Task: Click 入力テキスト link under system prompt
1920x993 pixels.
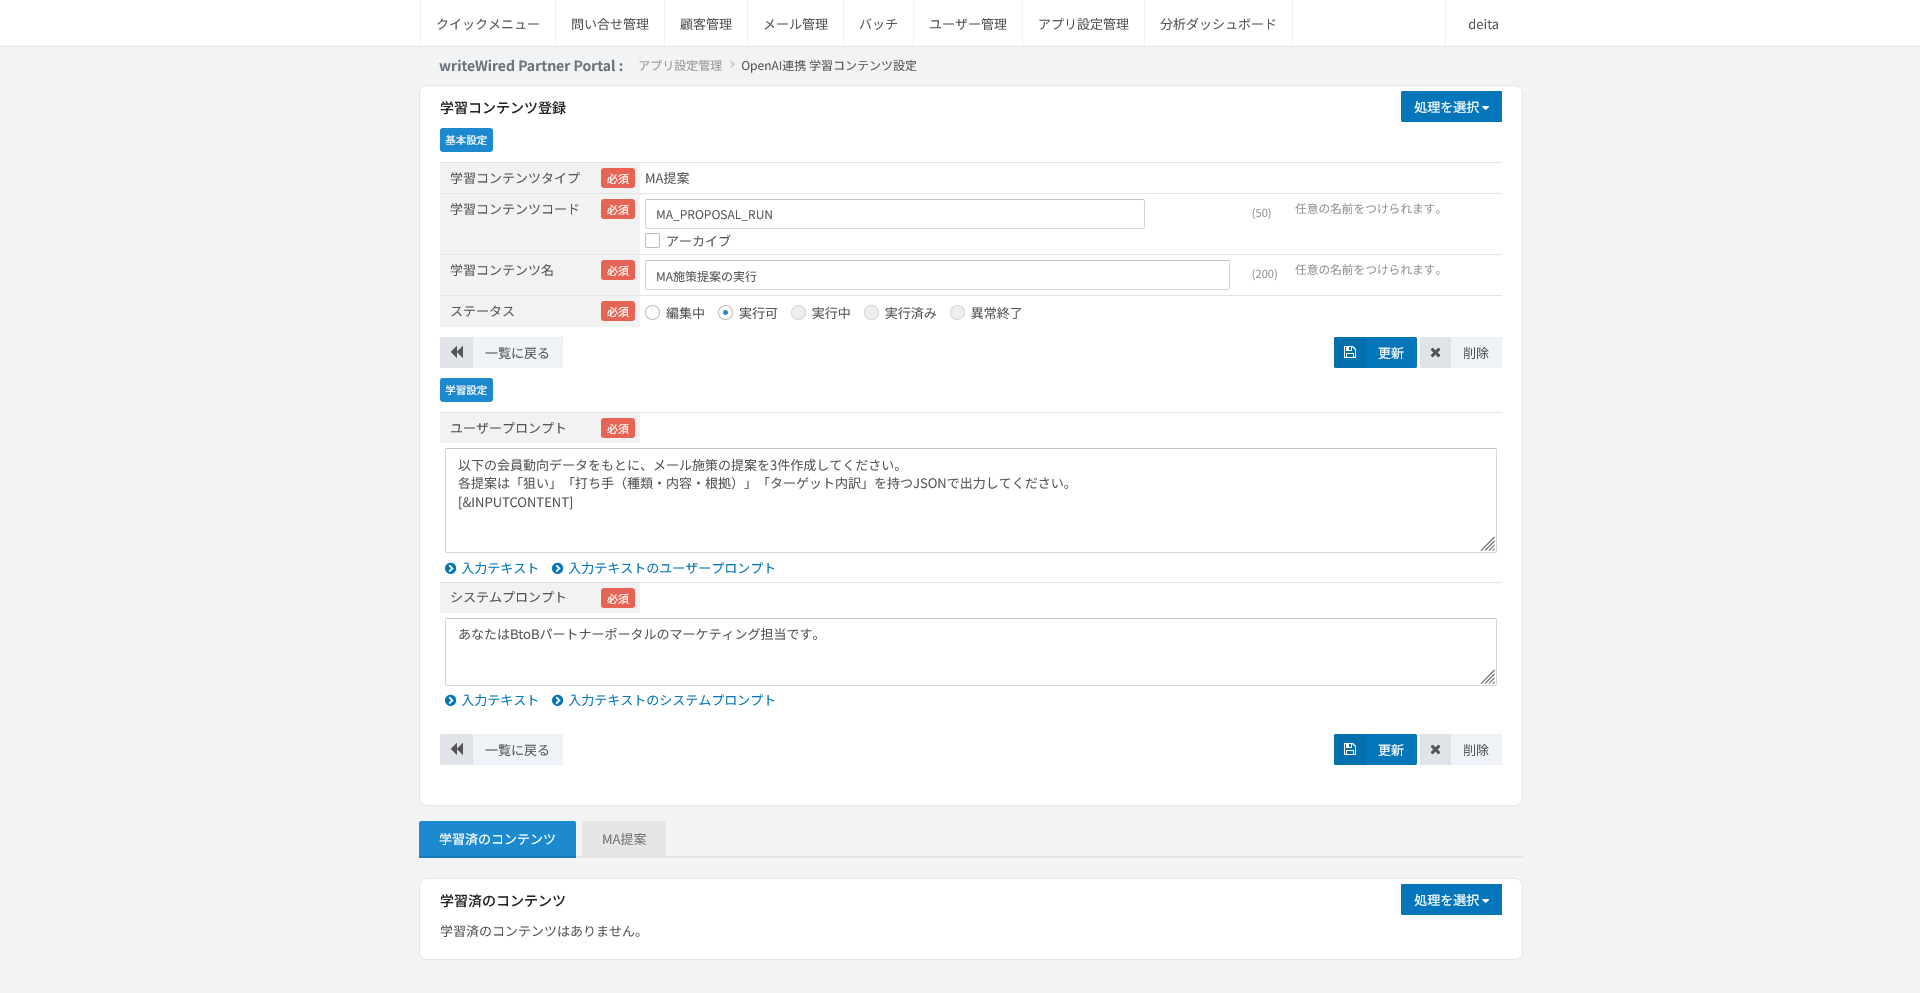Action: 500,700
